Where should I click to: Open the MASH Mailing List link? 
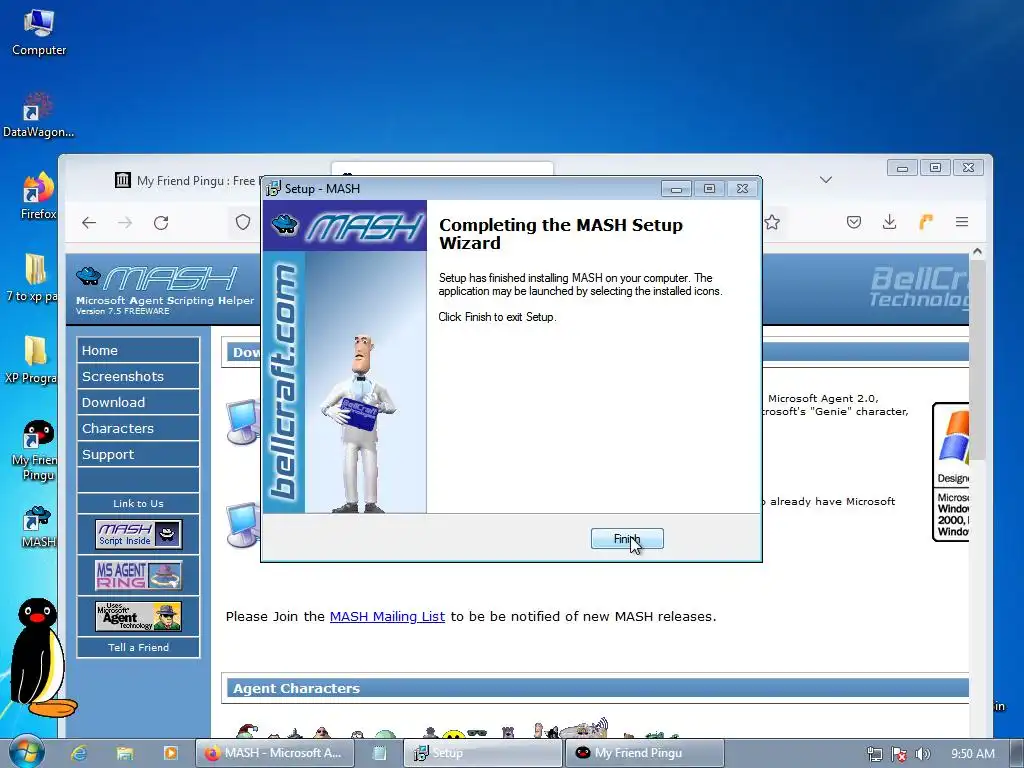pyautogui.click(x=387, y=616)
